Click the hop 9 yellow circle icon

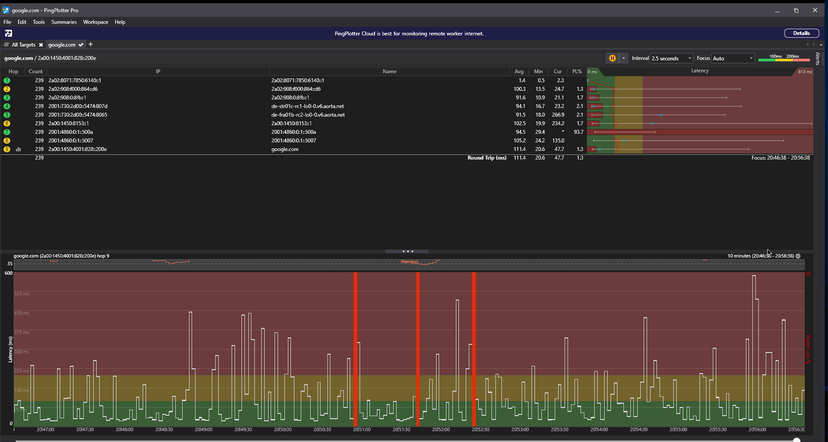(x=7, y=149)
